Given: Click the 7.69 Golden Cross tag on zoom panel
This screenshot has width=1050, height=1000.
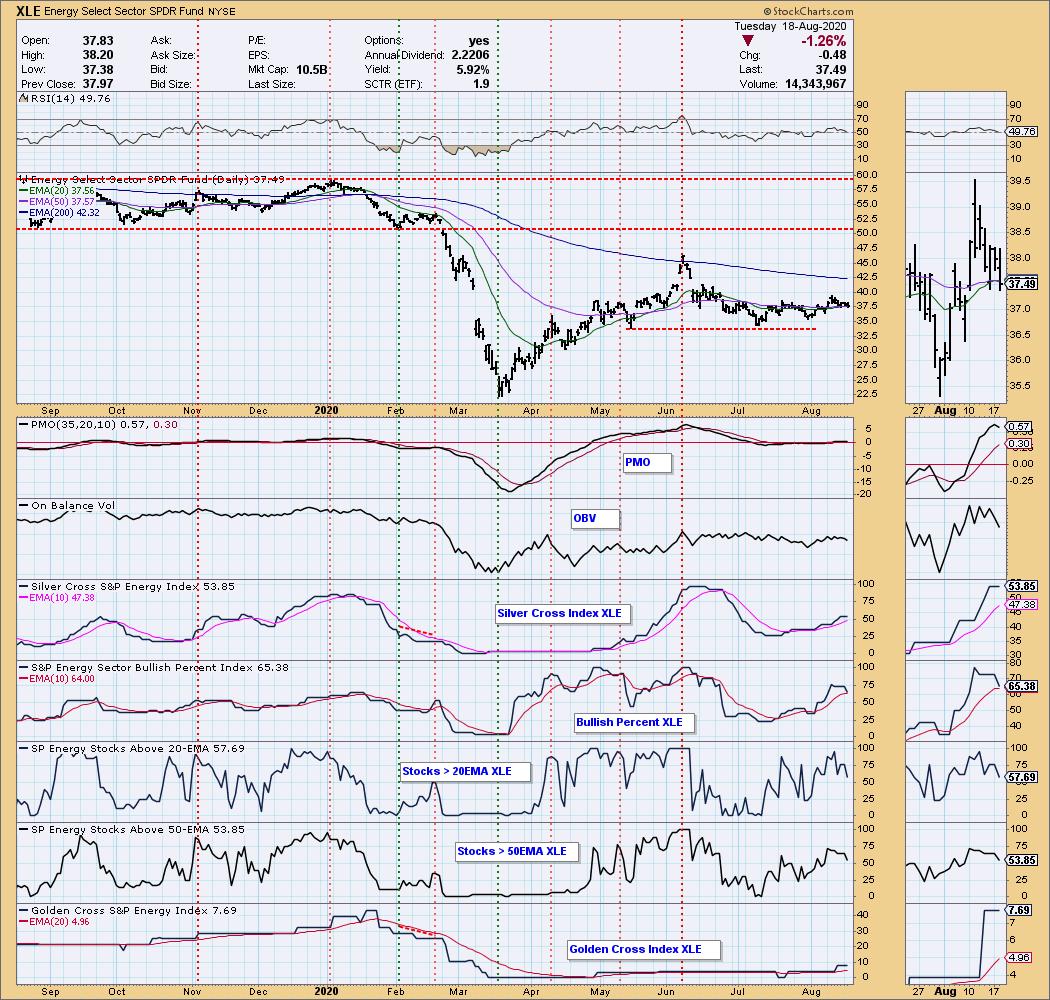Looking at the screenshot, I should coord(1019,910).
